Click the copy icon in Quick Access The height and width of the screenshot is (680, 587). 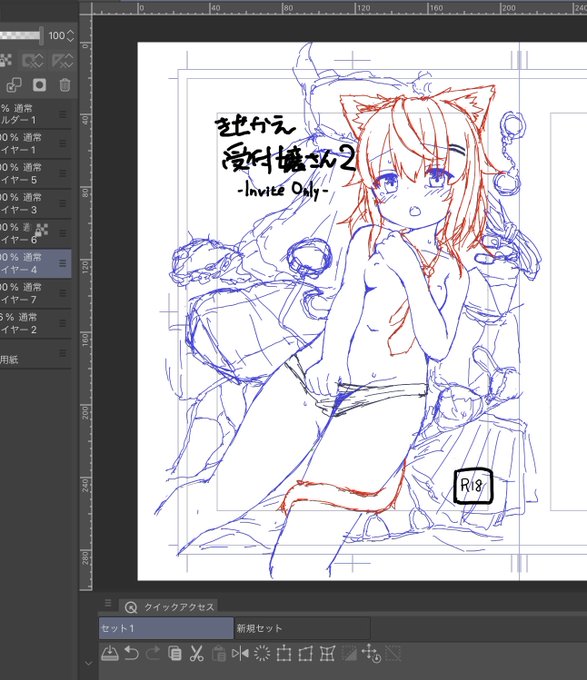(x=175, y=653)
